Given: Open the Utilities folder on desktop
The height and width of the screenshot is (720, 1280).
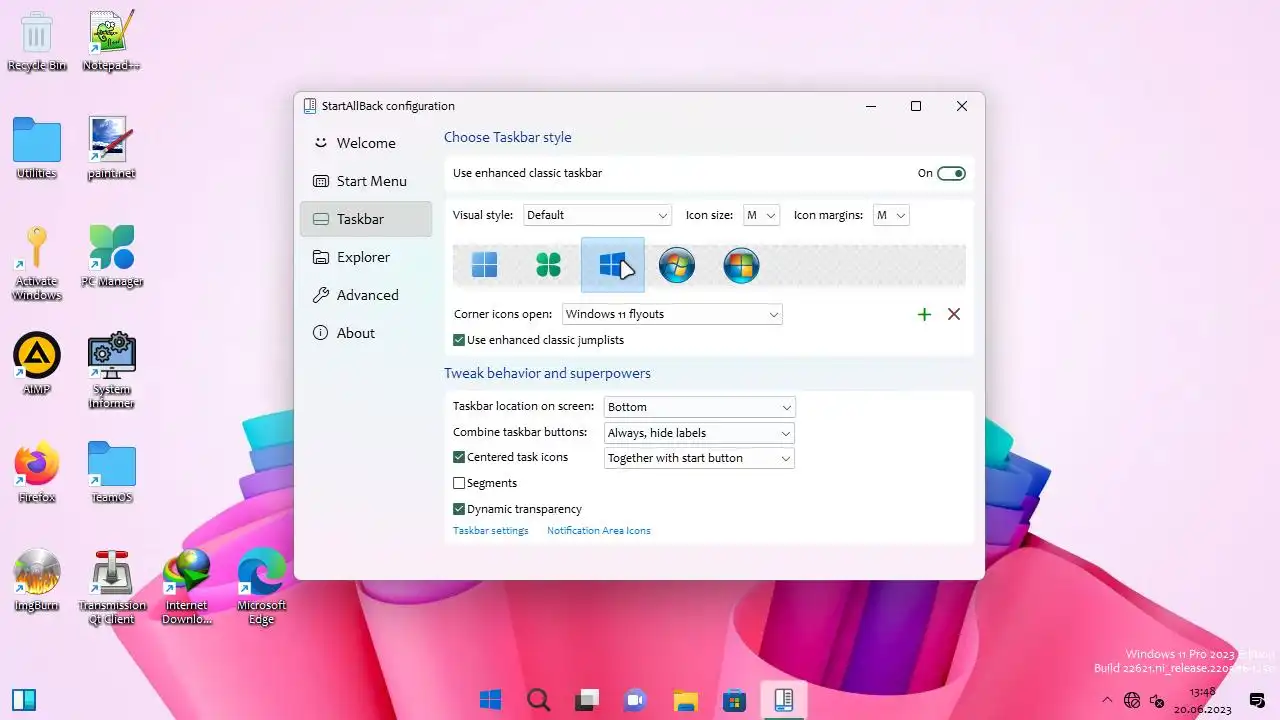Looking at the screenshot, I should click(x=37, y=148).
